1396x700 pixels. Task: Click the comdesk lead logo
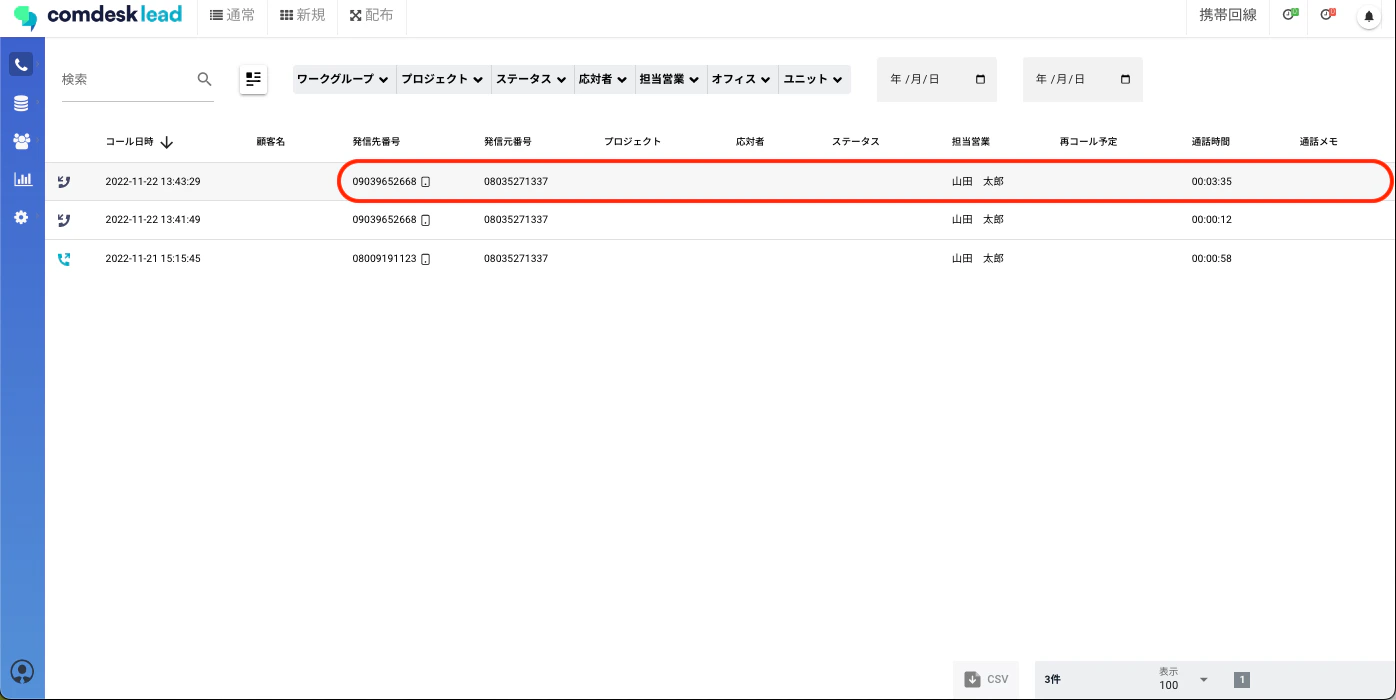pyautogui.click(x=98, y=17)
